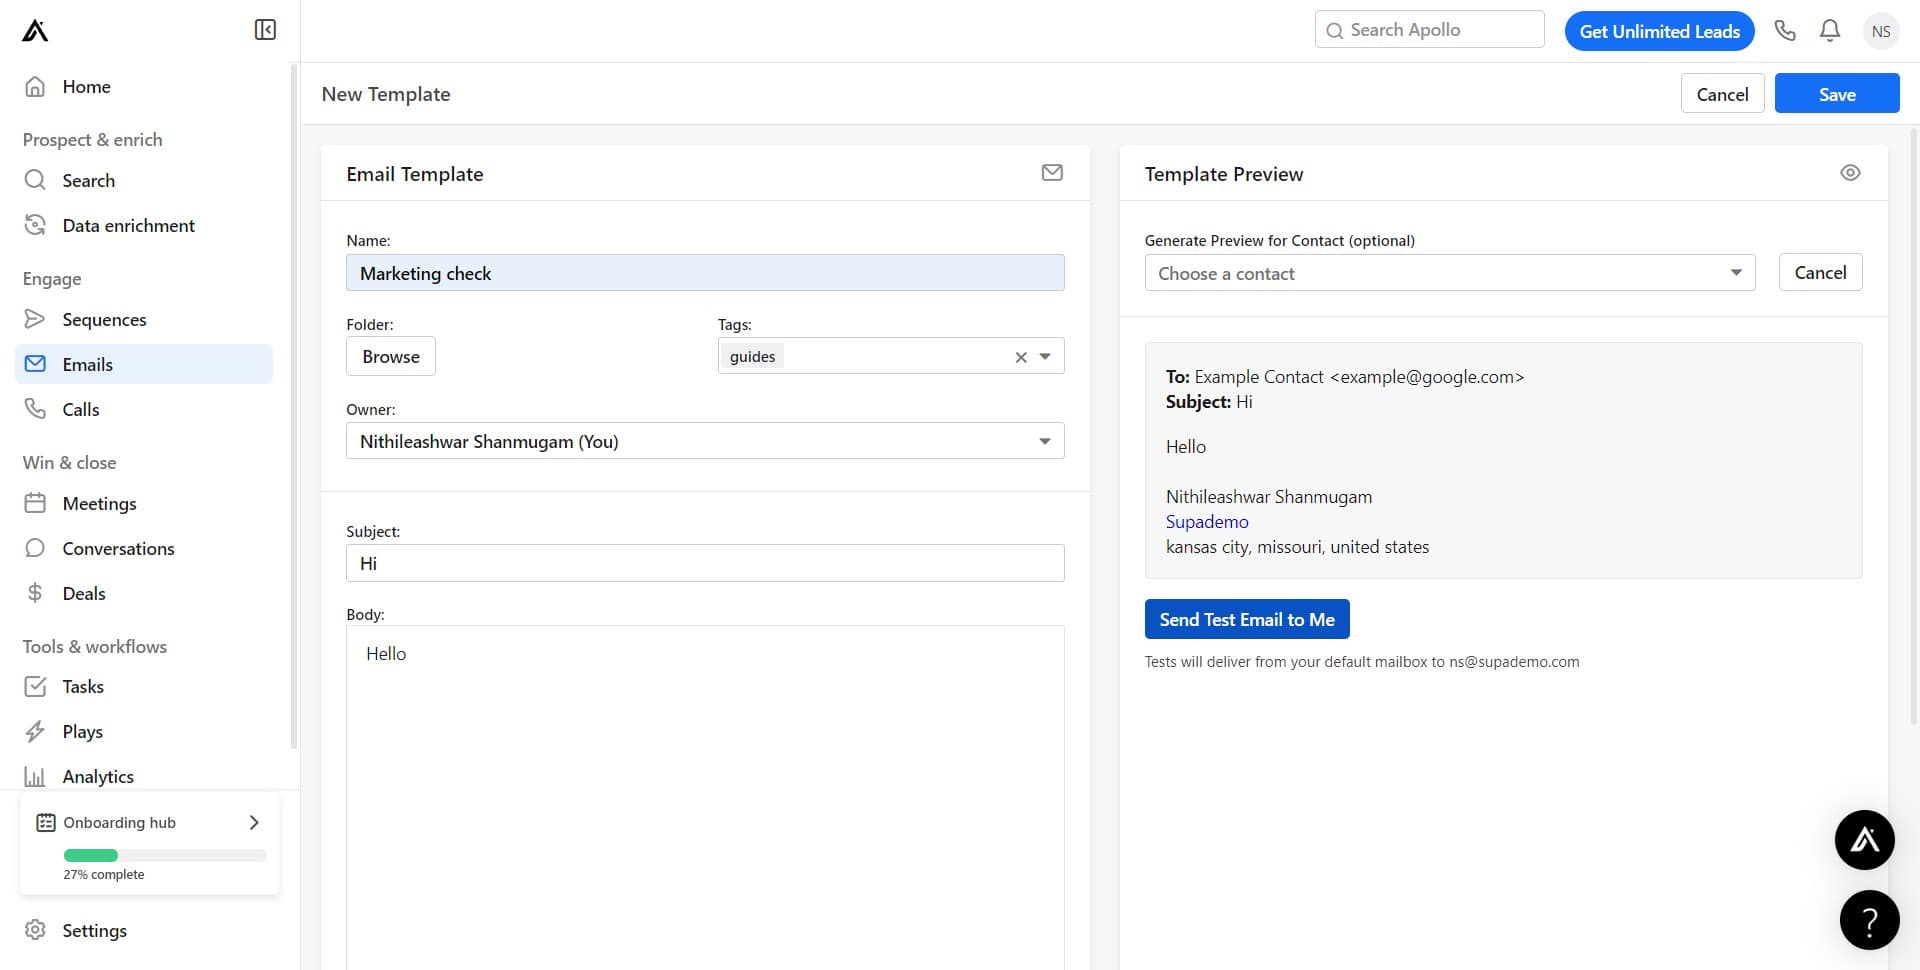Open the Choose a contact dropdown
Image resolution: width=1920 pixels, height=970 pixels.
1449,273
